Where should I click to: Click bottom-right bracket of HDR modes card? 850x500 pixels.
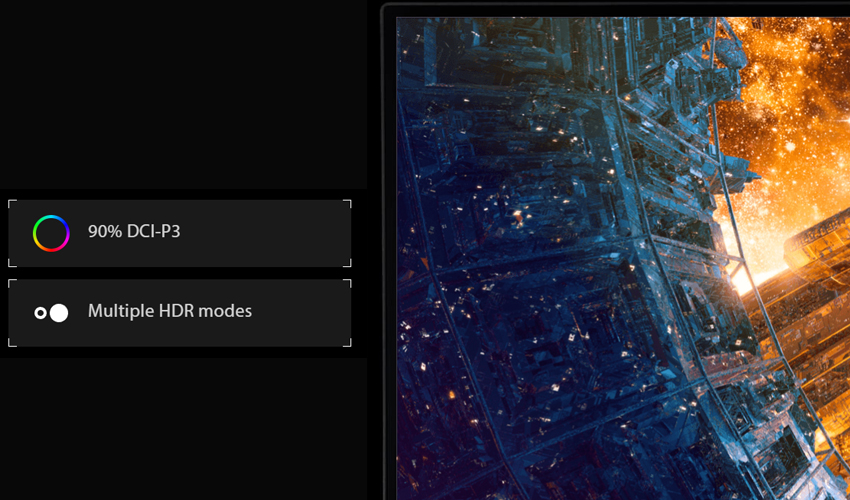click(347, 343)
